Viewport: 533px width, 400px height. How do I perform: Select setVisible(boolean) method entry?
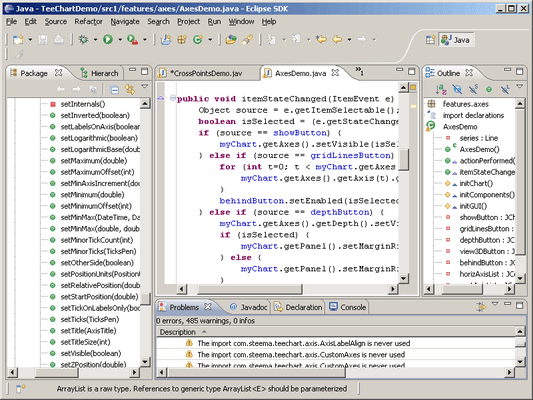click(91, 353)
